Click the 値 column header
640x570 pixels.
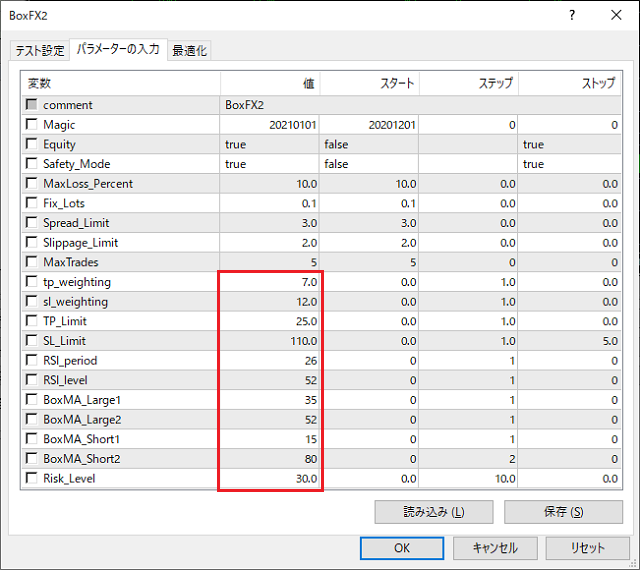pos(270,84)
